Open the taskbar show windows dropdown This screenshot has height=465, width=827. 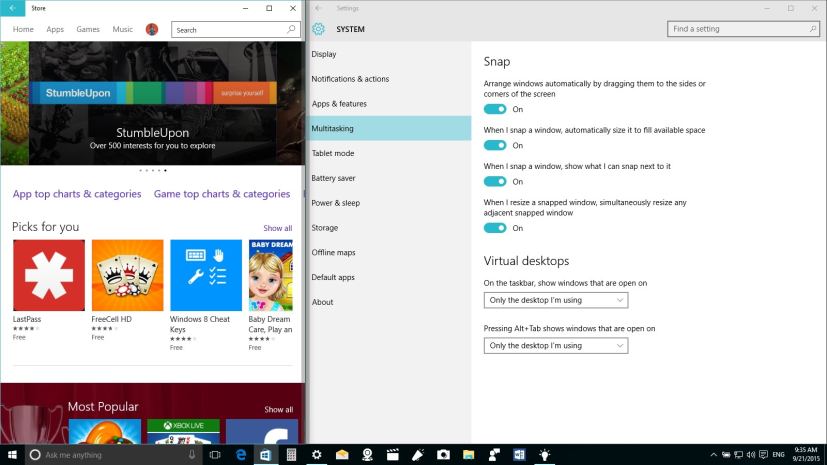(556, 300)
